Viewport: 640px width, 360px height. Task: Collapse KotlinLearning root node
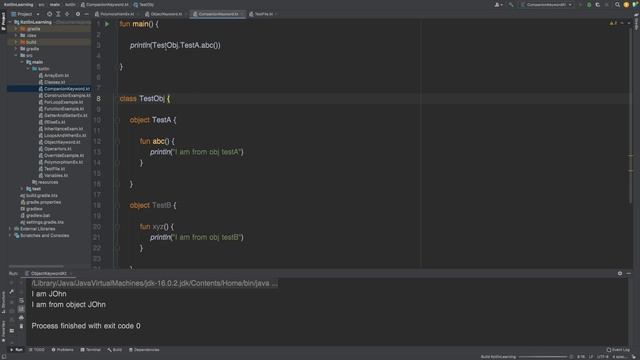[11, 22]
